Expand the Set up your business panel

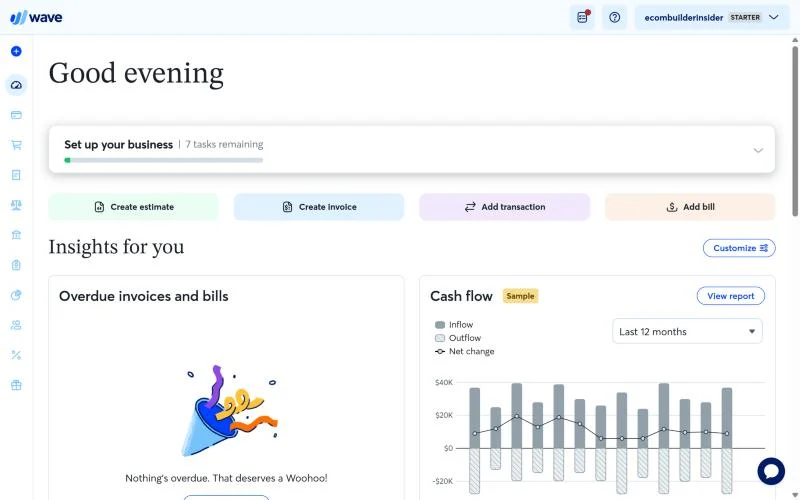pos(758,150)
